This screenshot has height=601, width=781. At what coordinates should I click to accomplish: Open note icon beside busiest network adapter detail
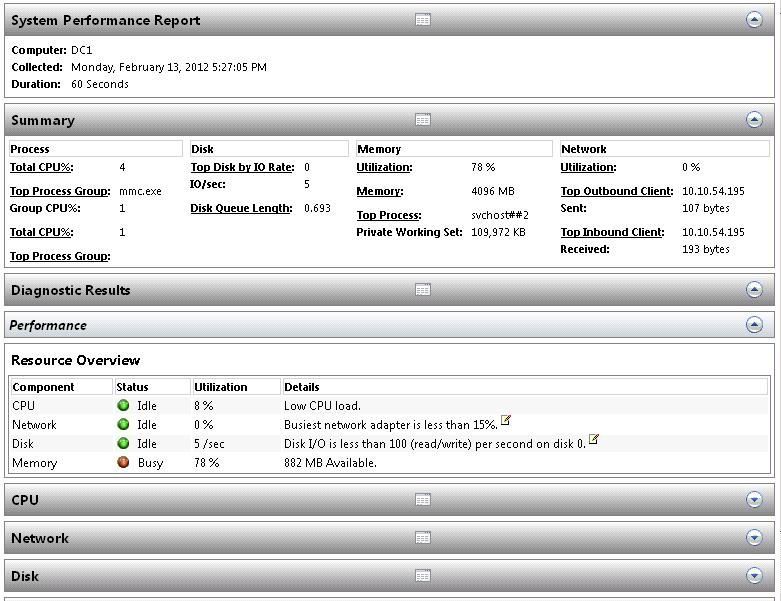click(506, 420)
